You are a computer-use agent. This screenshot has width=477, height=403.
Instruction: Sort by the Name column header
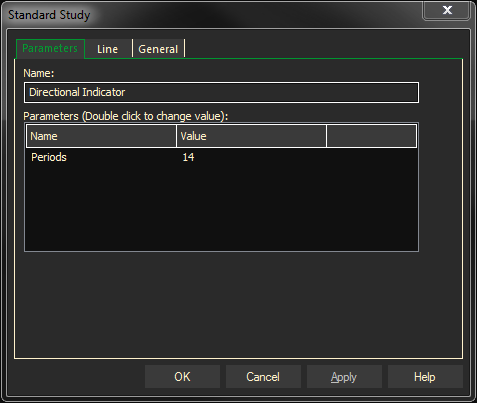(x=101, y=136)
